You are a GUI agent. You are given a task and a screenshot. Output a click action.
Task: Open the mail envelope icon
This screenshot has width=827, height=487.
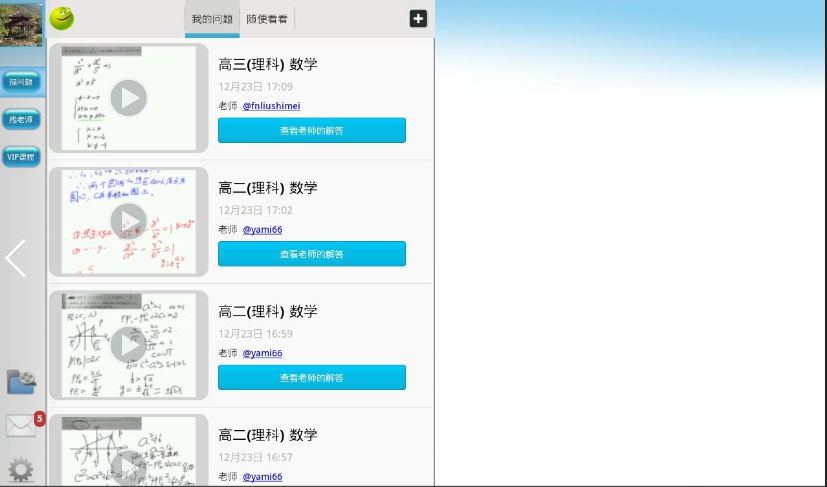[21, 425]
